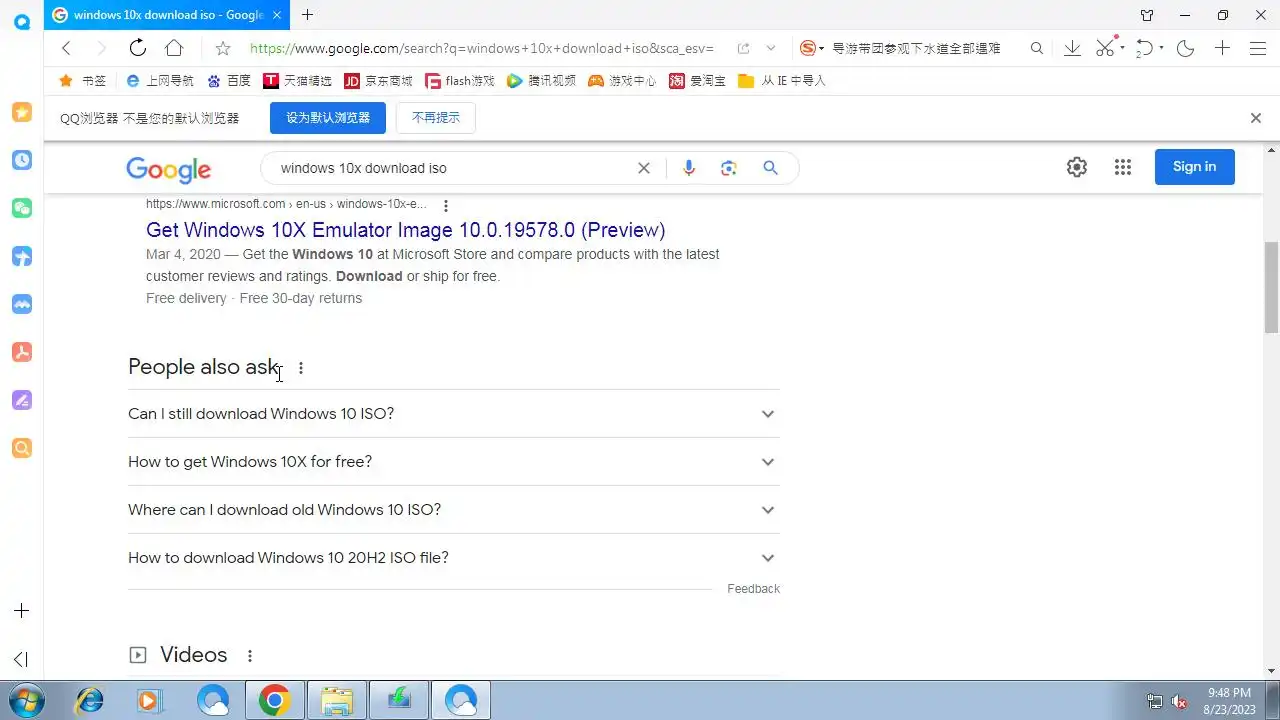Open Google settings gear

coord(1077,167)
